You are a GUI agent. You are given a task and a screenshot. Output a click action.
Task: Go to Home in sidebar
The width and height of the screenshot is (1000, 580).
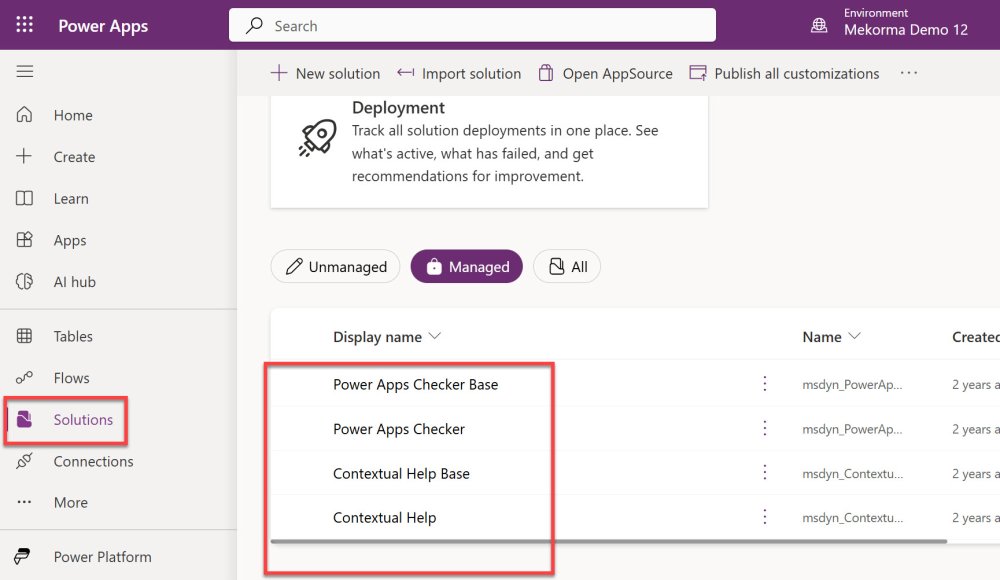(72, 115)
